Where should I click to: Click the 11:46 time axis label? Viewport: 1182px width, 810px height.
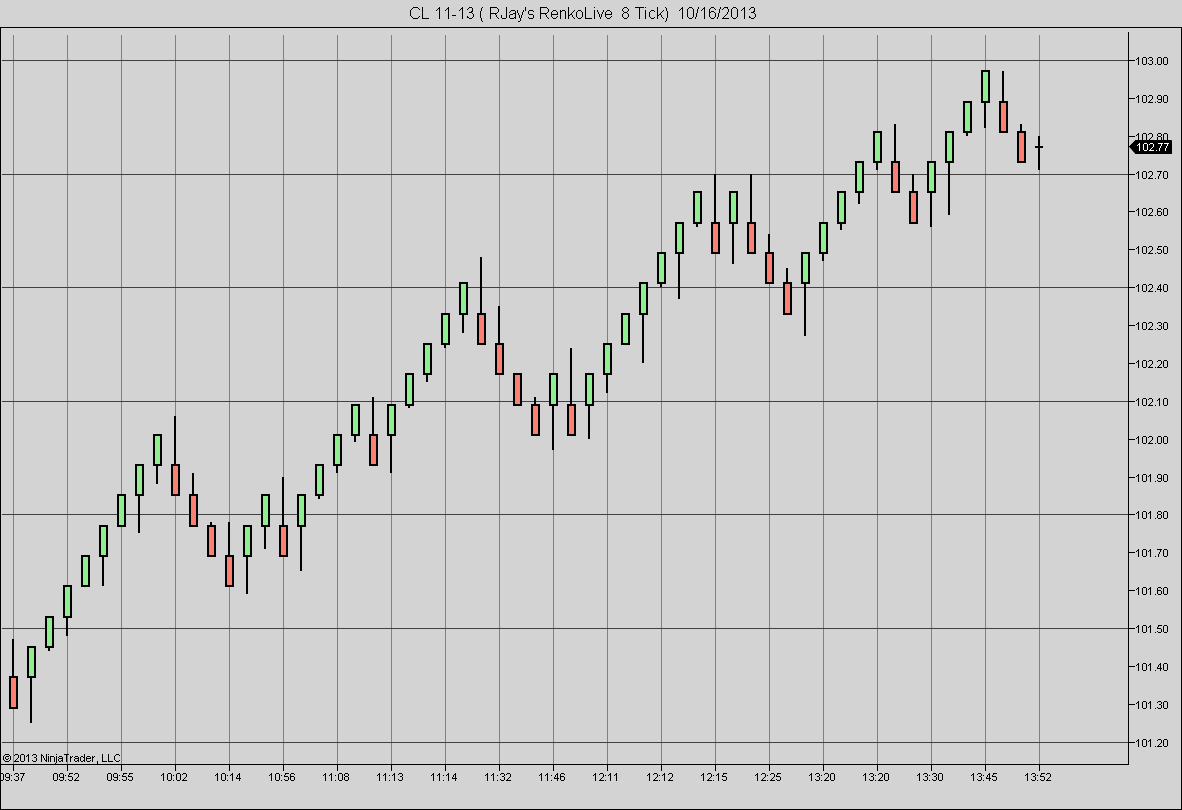point(552,777)
